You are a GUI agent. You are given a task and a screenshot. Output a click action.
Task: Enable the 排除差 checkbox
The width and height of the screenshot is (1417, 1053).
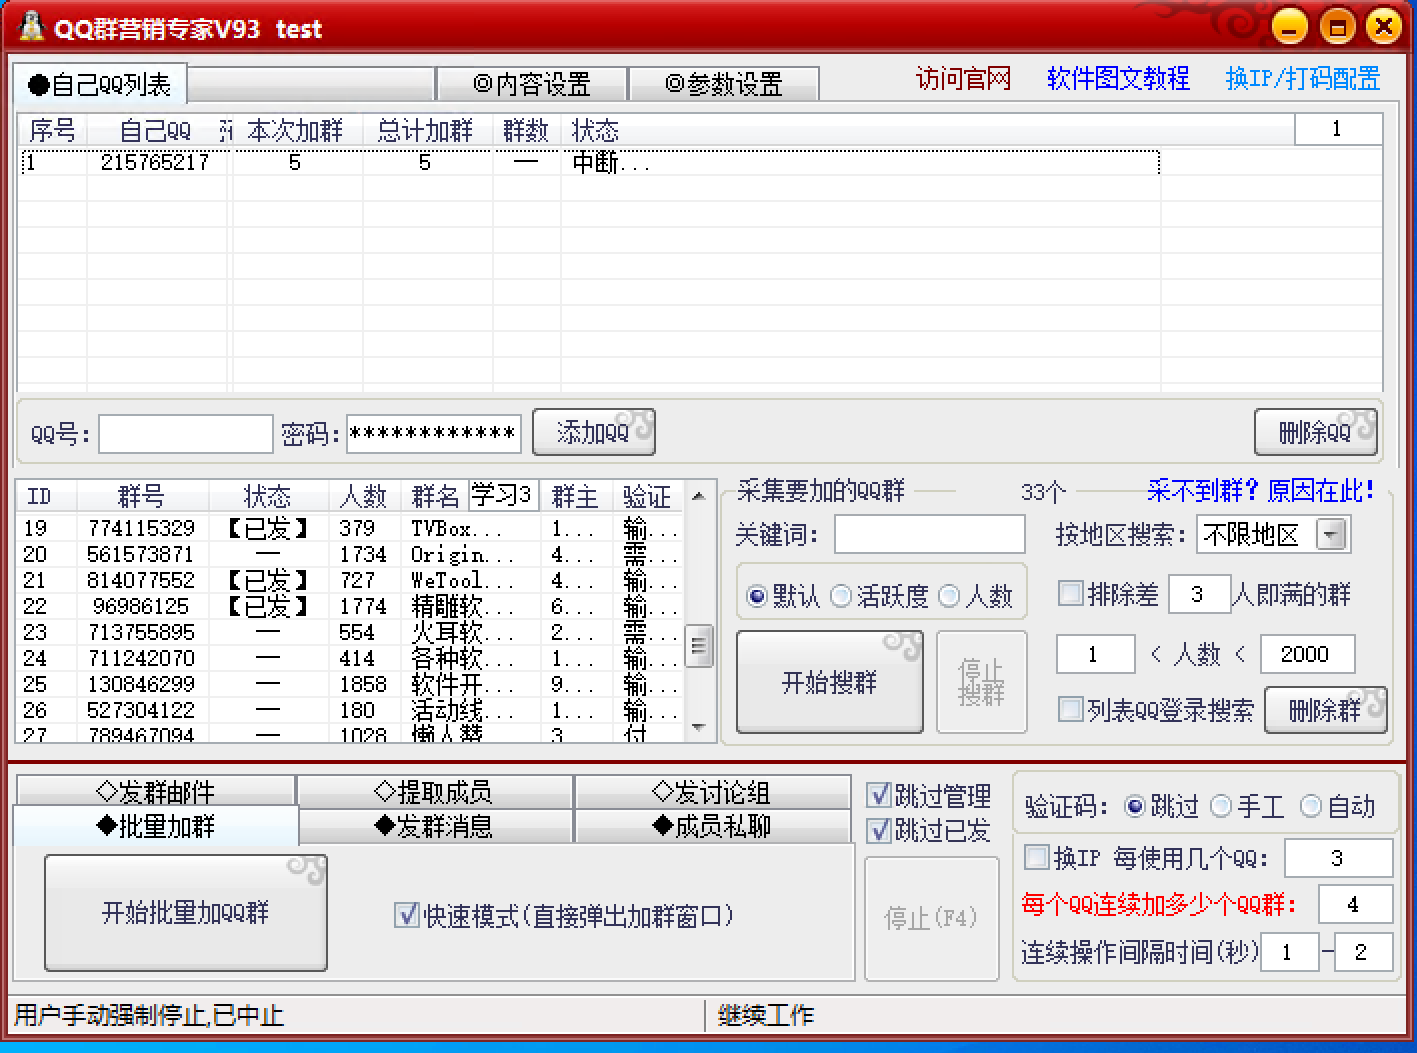[x=1071, y=594]
